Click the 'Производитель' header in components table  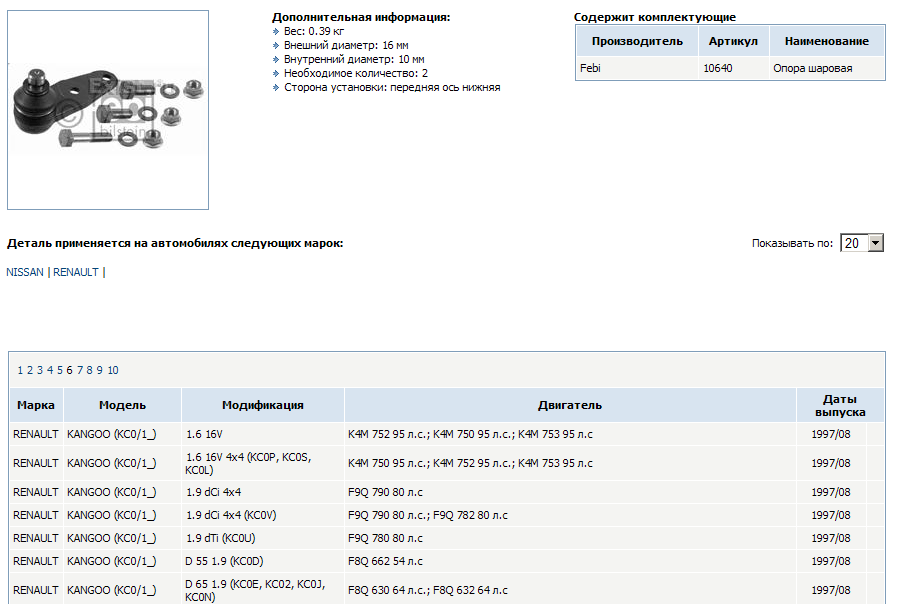coord(637,41)
